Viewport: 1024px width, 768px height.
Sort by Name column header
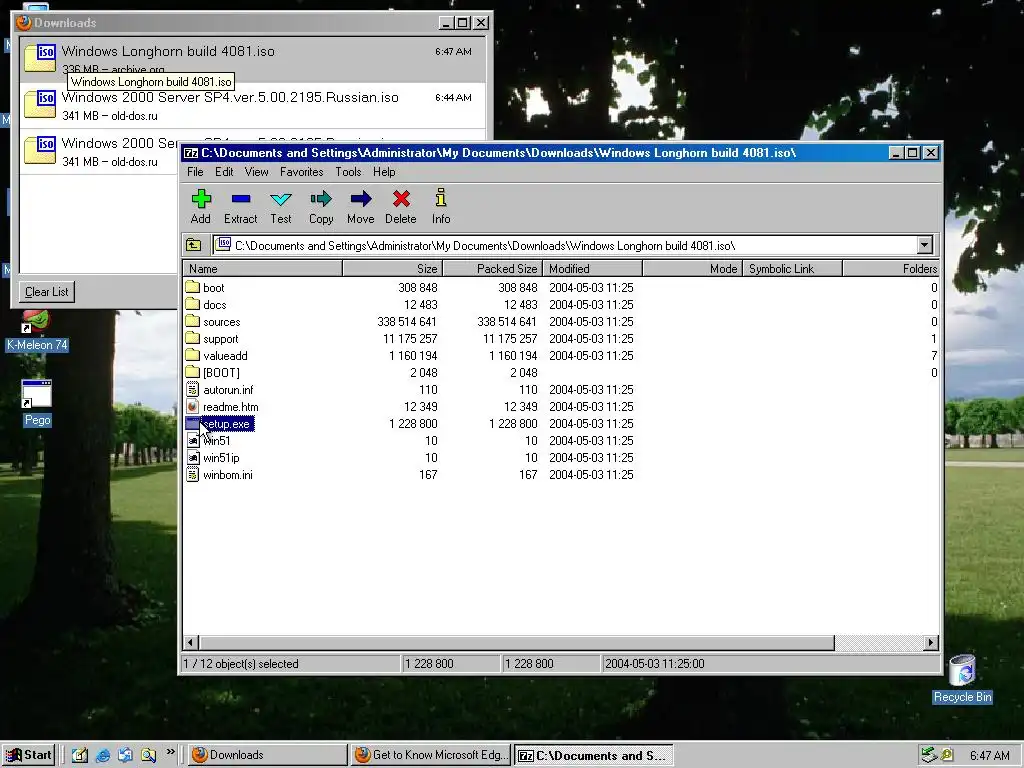pos(263,268)
